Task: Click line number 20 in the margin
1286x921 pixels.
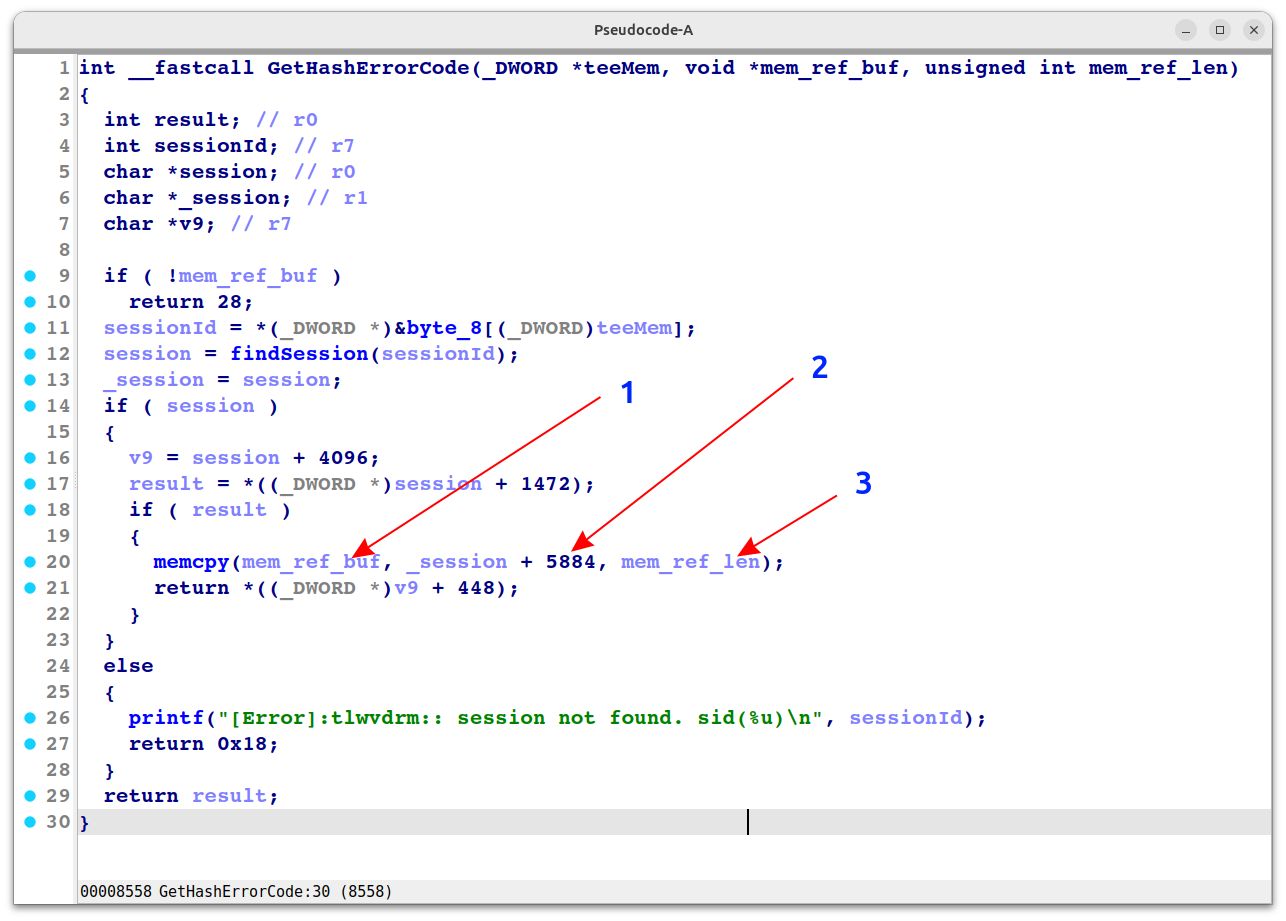Action: 58,561
